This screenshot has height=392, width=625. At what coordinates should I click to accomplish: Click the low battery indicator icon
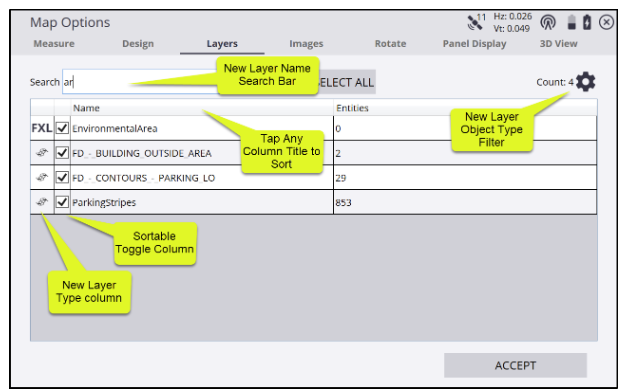coord(571,22)
